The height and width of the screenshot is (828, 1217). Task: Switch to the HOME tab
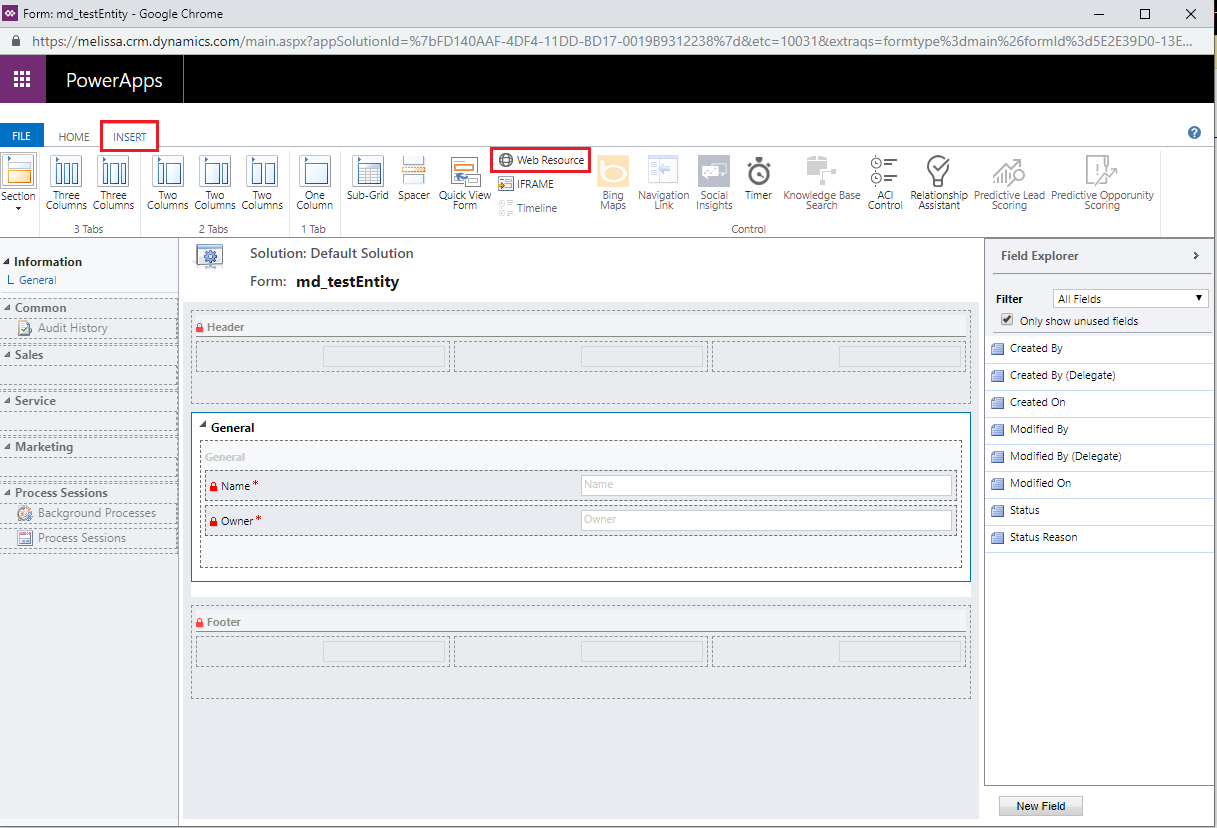[74, 137]
